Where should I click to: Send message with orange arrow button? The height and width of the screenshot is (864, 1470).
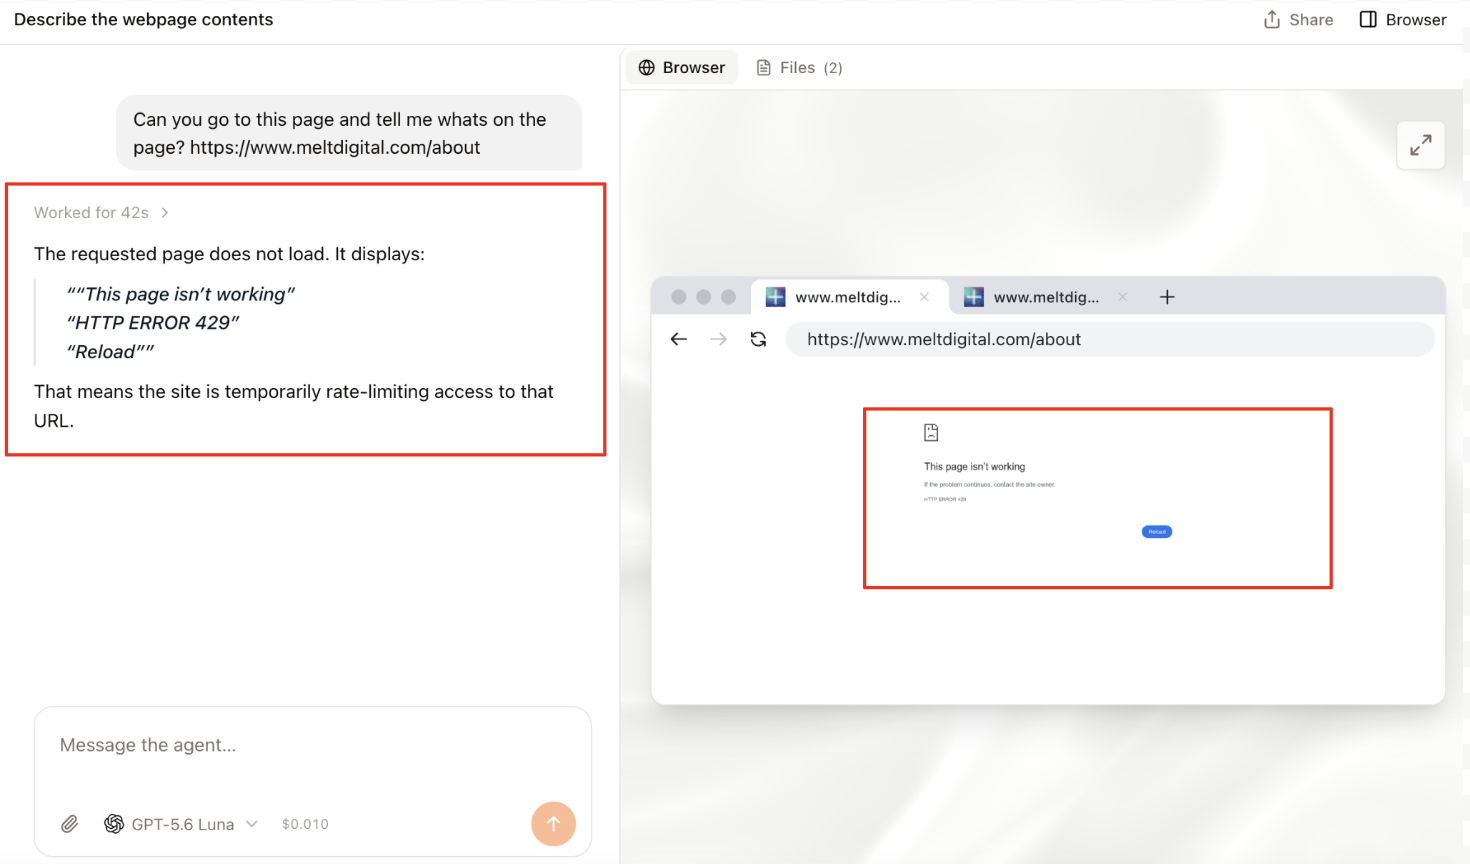point(553,824)
